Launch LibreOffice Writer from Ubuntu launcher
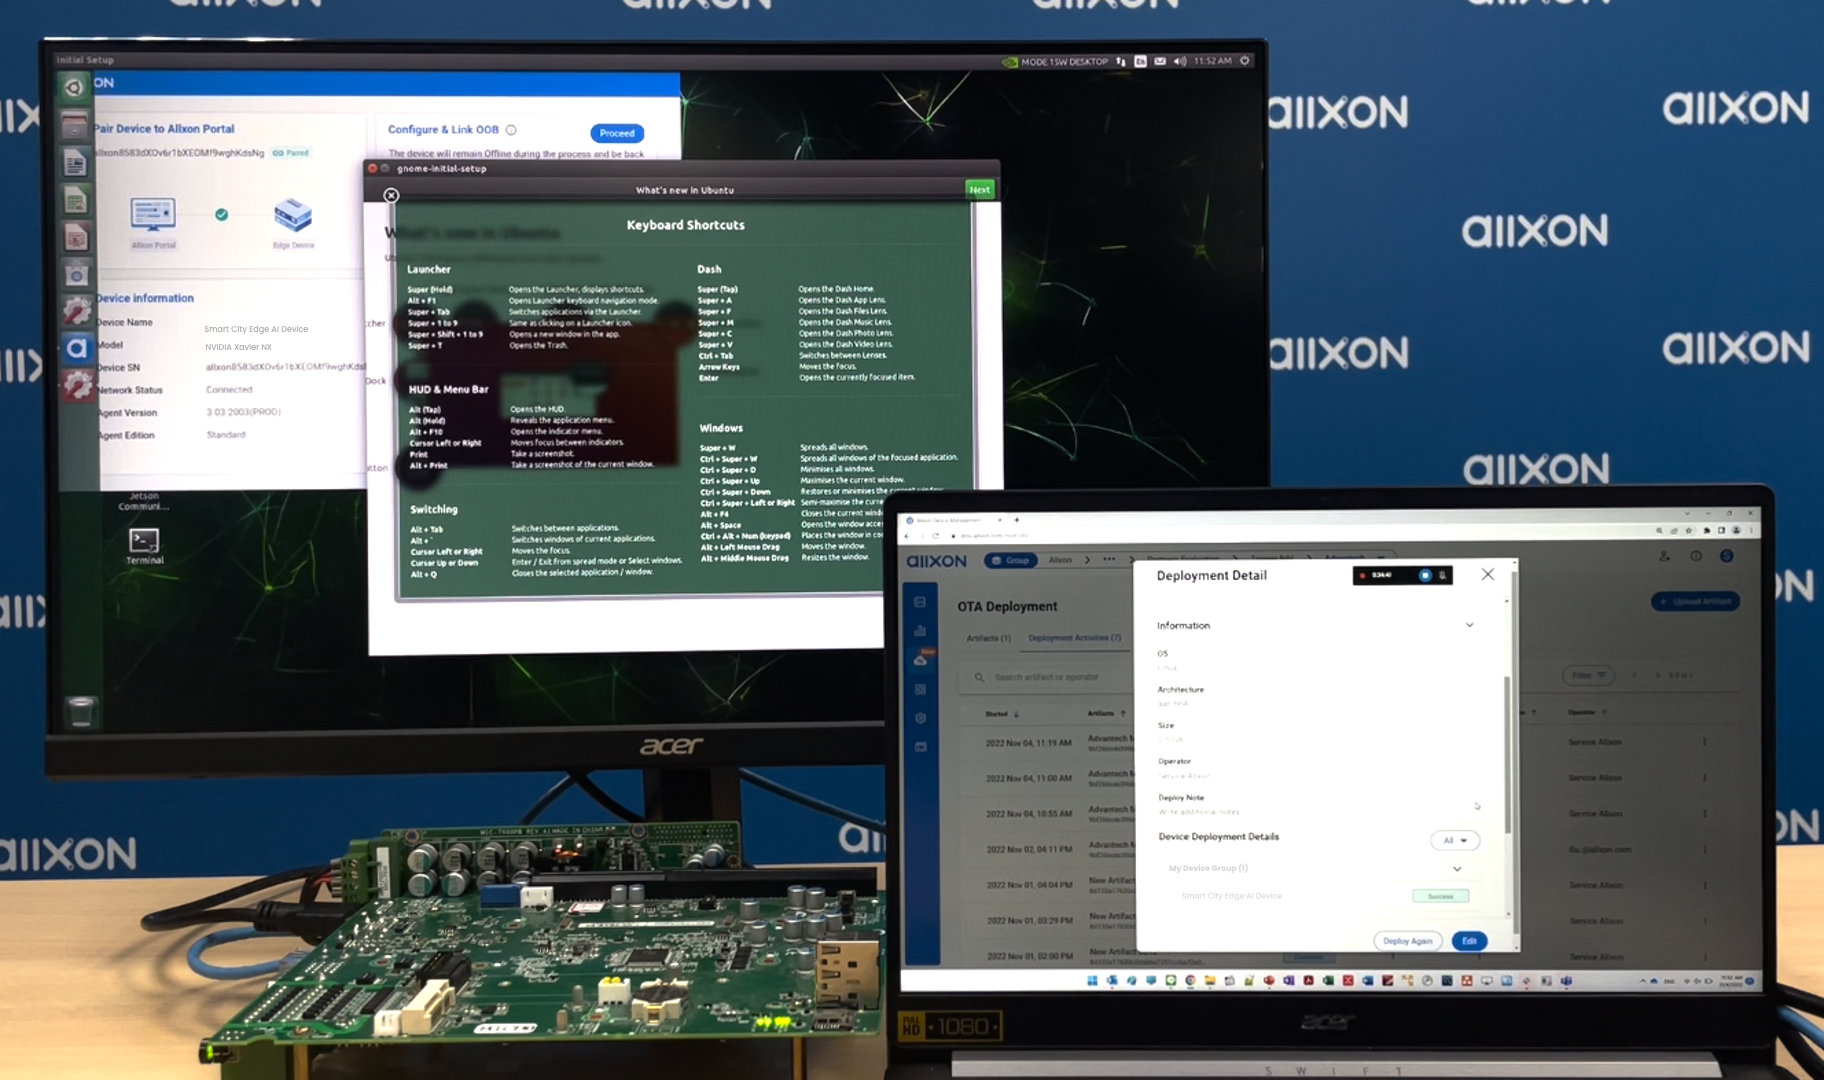1824x1080 pixels. (75, 163)
